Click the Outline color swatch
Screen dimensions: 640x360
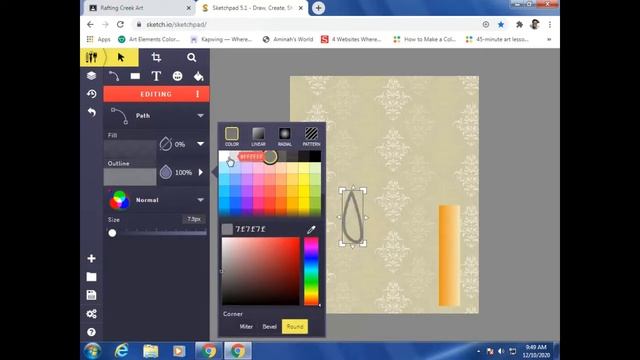pyautogui.click(x=130, y=177)
